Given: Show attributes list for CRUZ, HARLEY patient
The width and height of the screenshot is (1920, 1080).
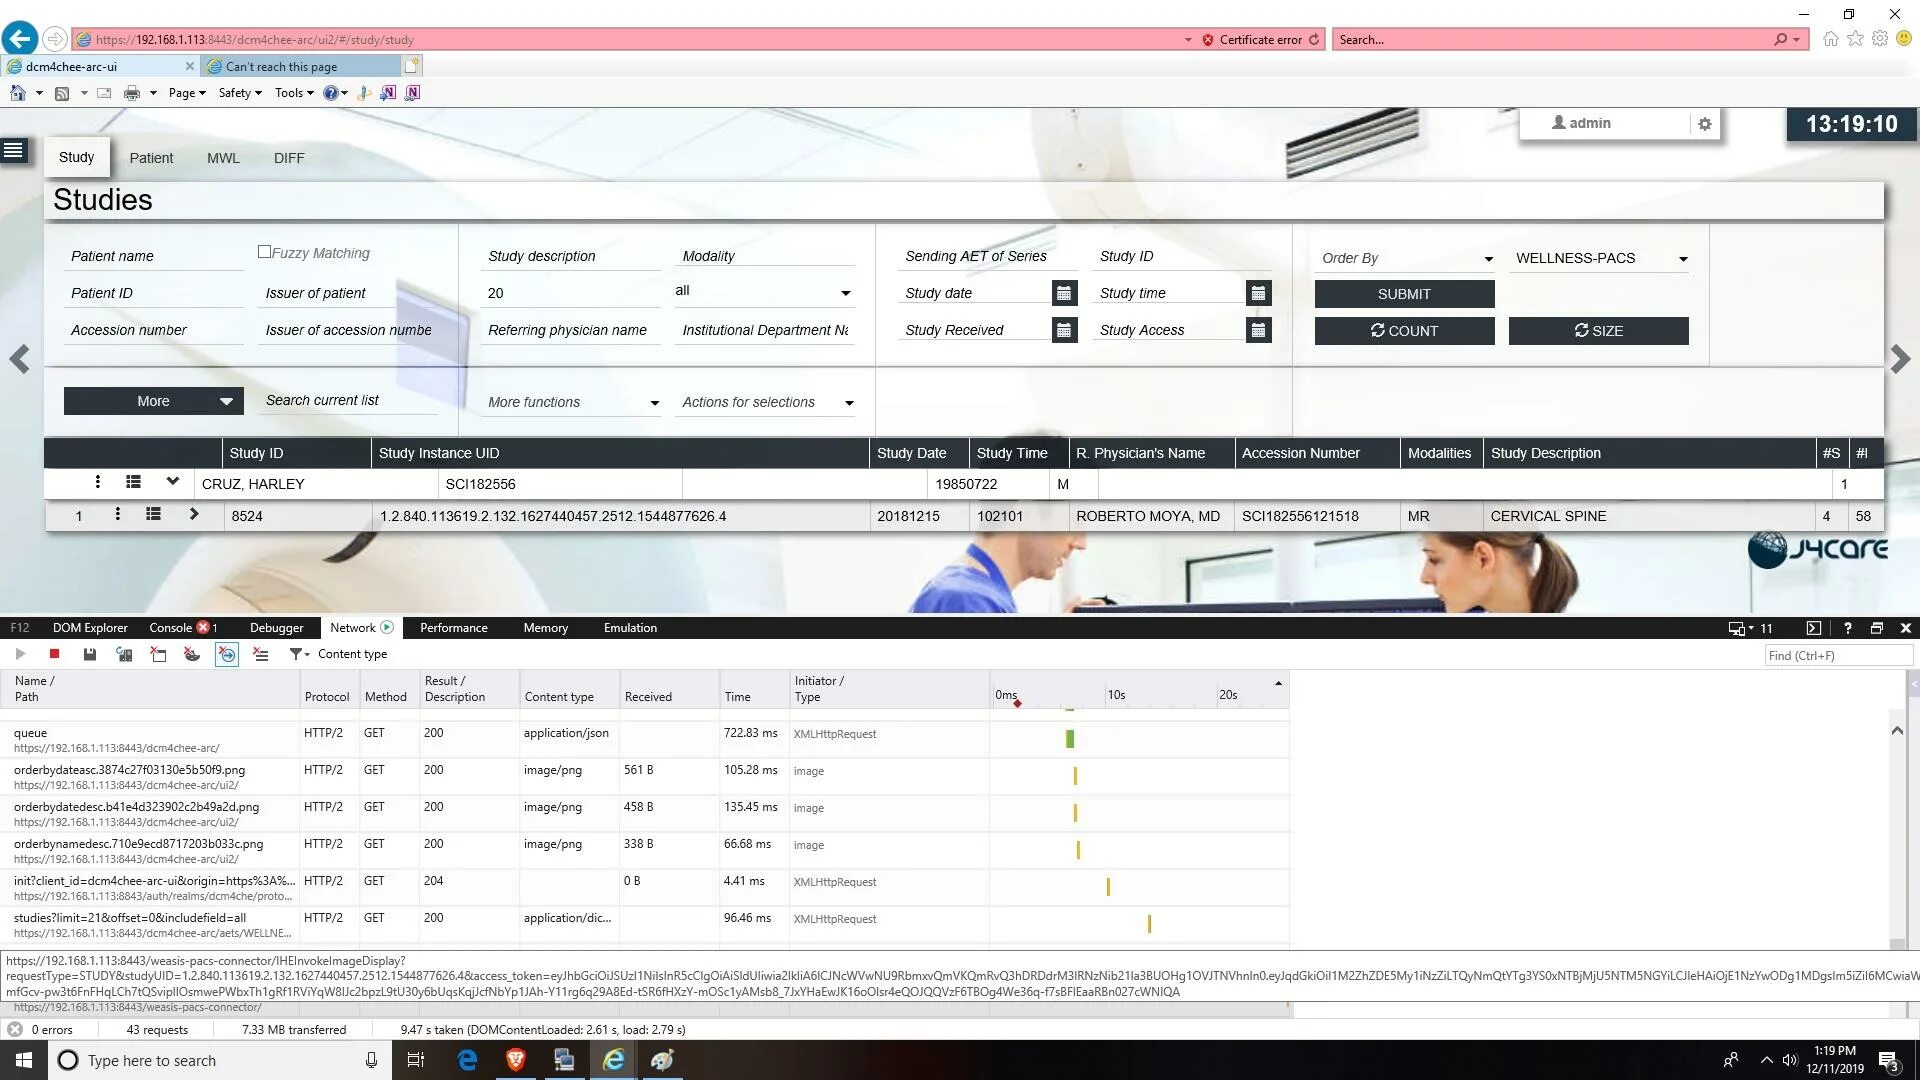Looking at the screenshot, I should pos(133,483).
